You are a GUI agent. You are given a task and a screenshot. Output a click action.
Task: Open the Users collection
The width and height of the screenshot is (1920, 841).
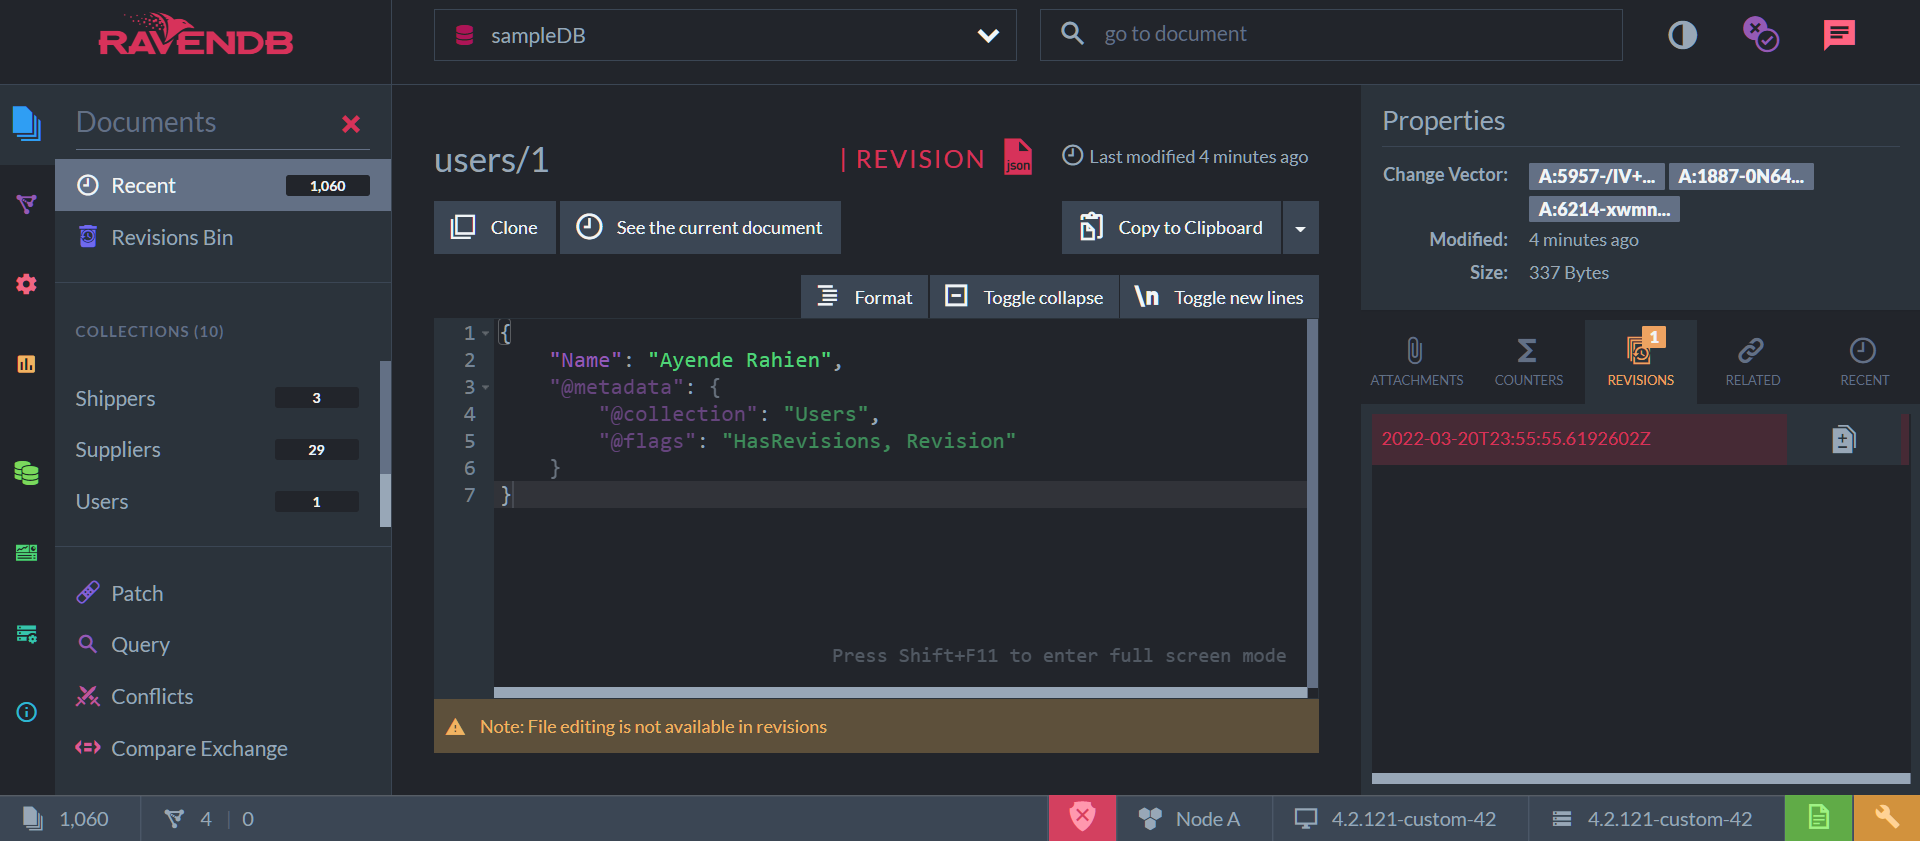217,502
